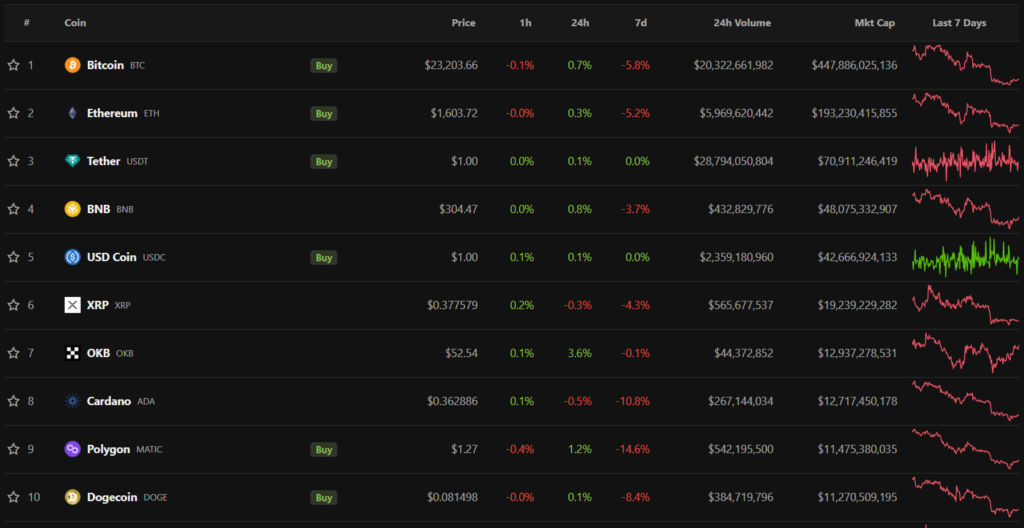Sort by the 1h change column
Viewport: 1024px width, 528px height.
(x=526, y=23)
